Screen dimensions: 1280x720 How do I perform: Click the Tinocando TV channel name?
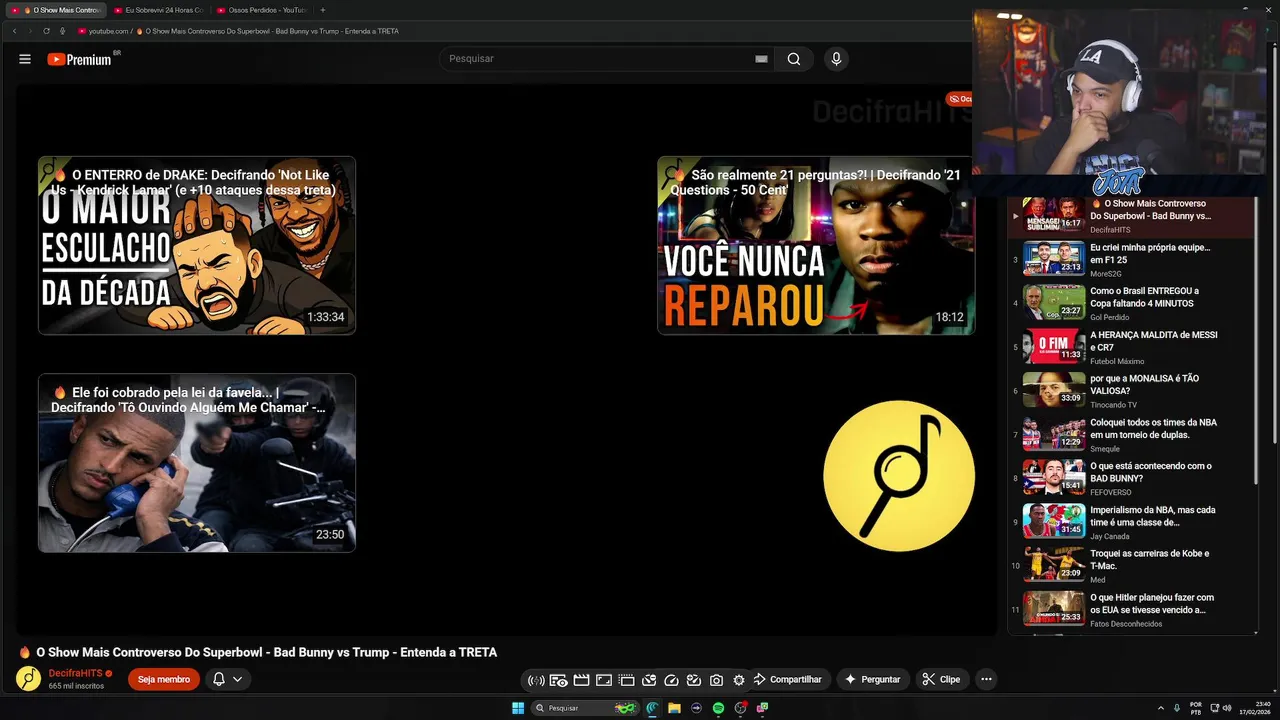[1113, 405]
